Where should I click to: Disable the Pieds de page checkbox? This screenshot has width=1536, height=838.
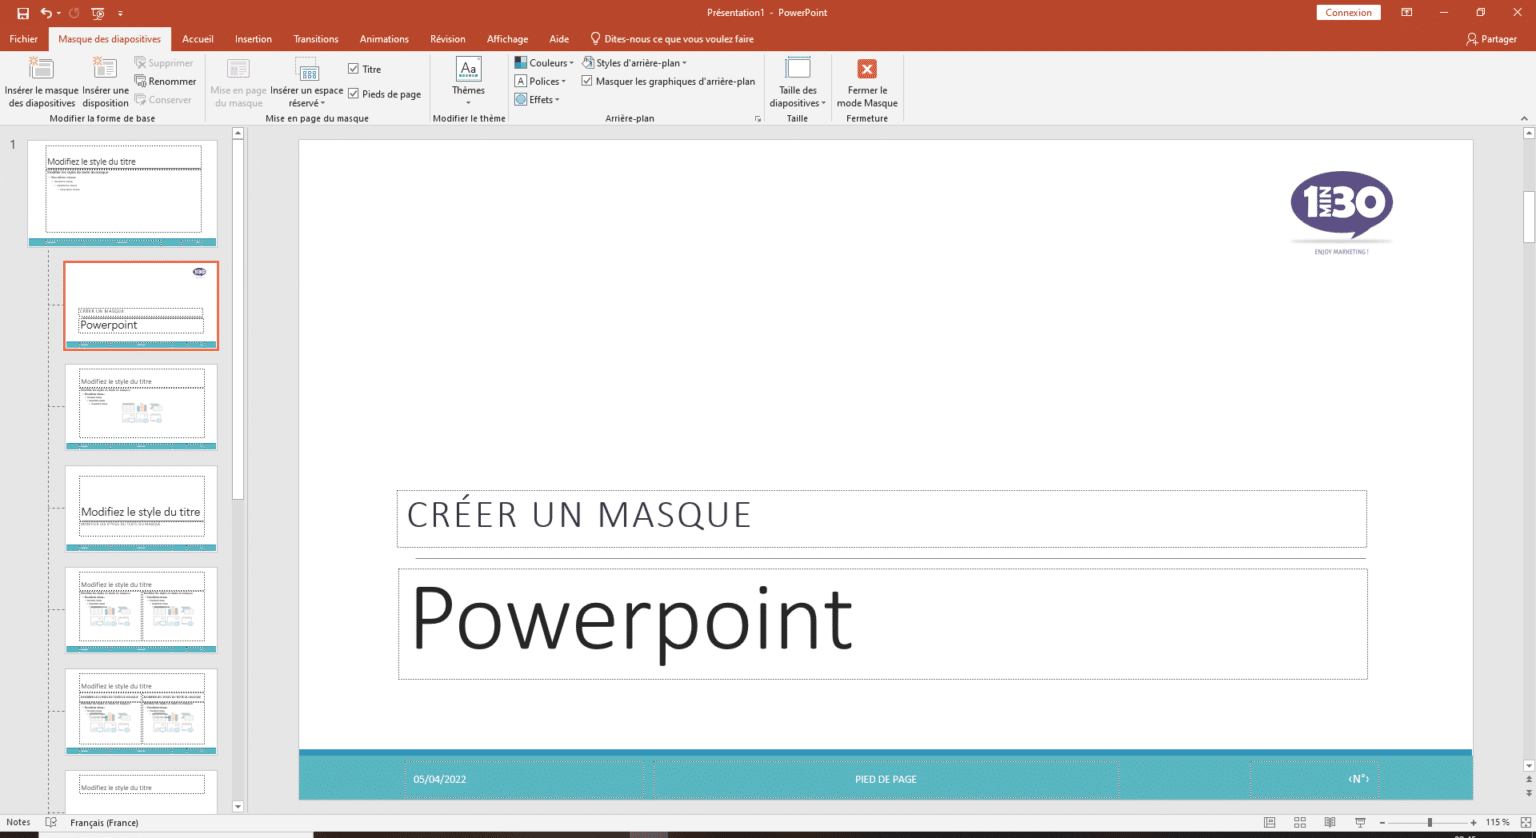pyautogui.click(x=355, y=93)
